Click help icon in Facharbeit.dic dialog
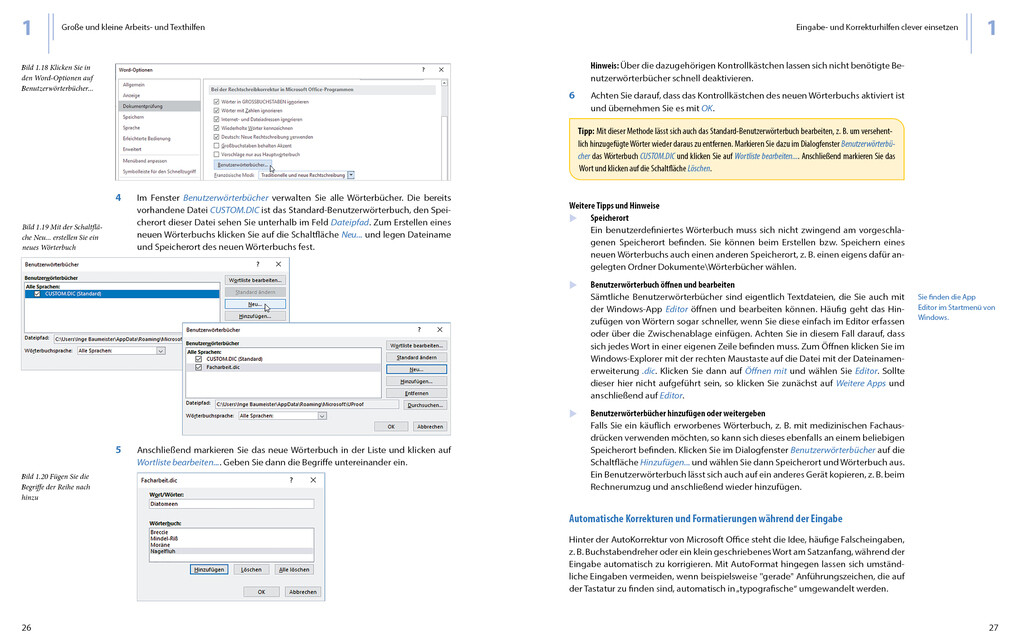 (x=291, y=480)
